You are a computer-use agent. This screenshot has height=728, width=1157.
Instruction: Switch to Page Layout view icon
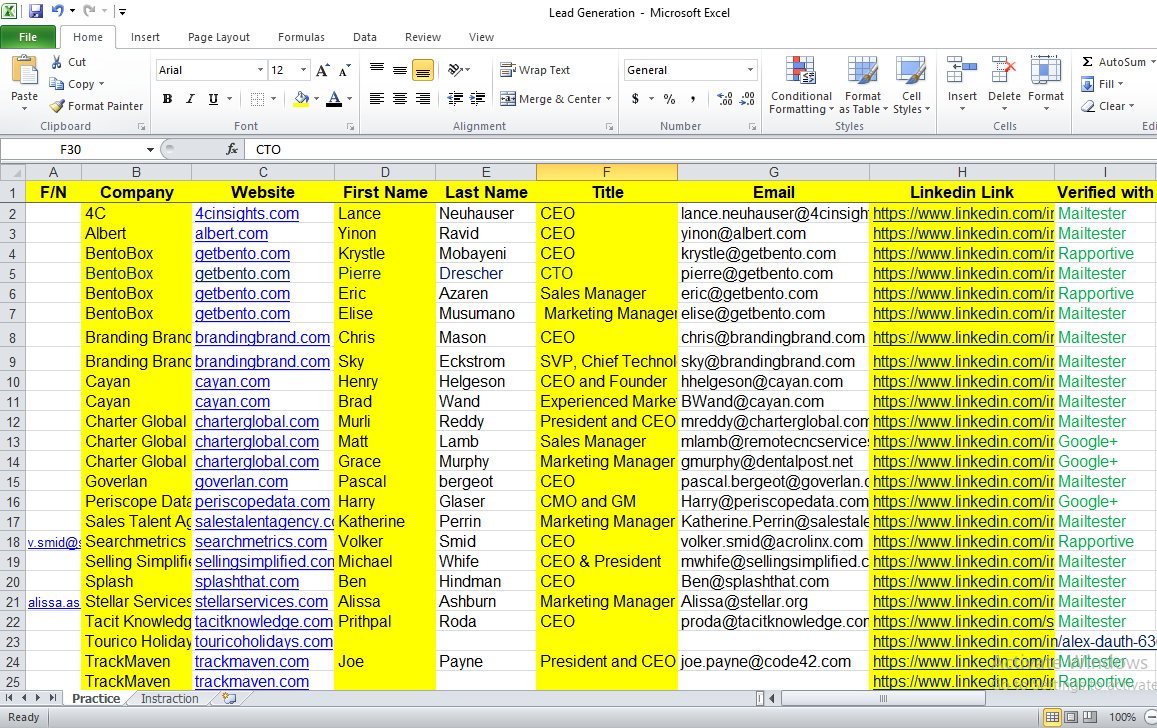pyautogui.click(x=1071, y=717)
